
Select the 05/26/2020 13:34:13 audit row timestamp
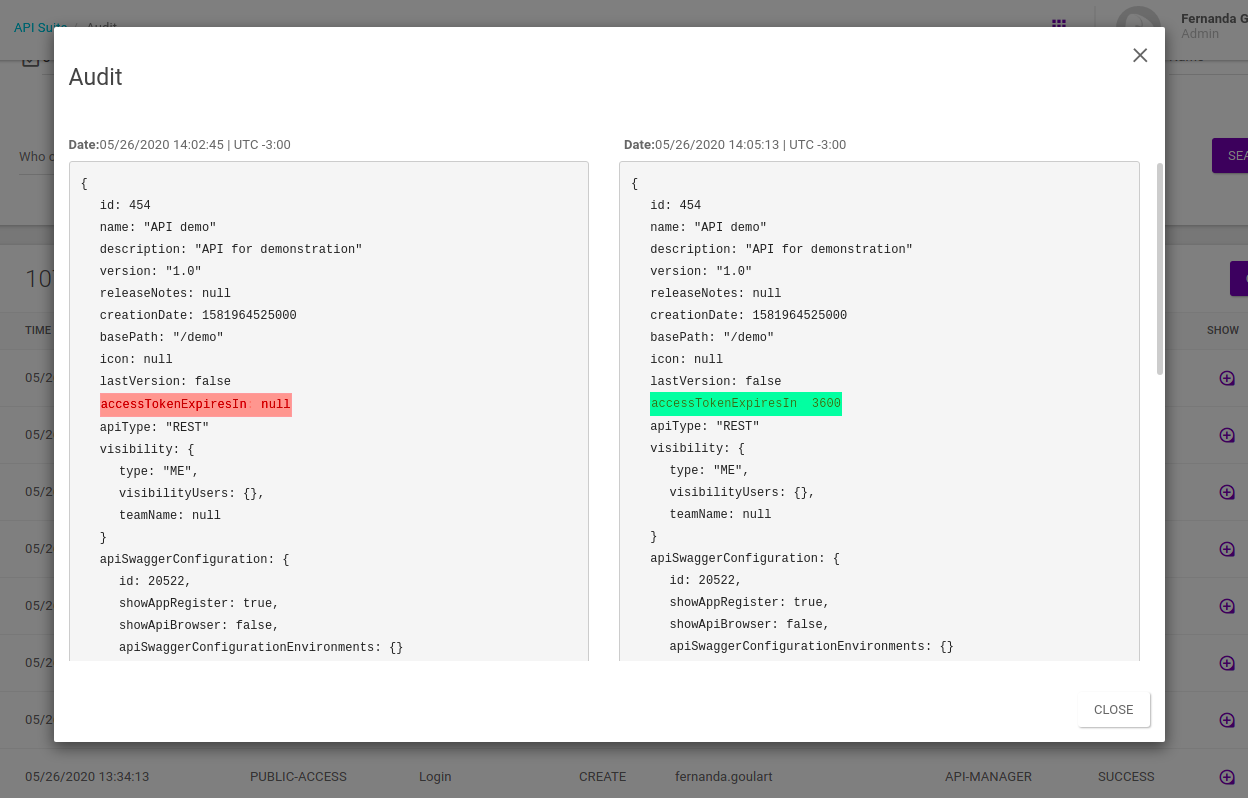pos(87,777)
